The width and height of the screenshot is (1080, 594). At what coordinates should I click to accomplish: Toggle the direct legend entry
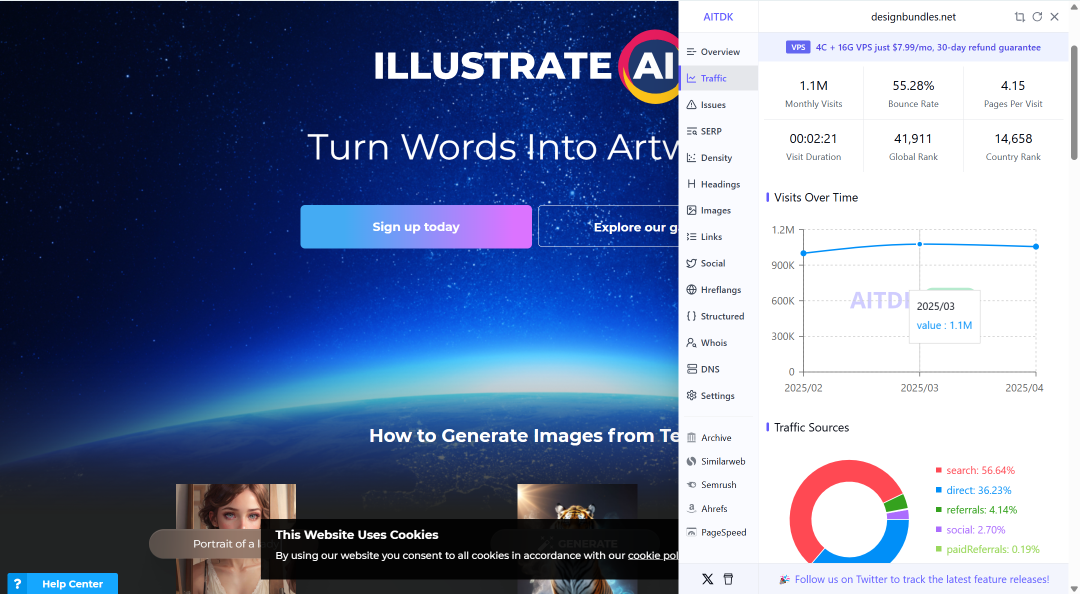973,491
